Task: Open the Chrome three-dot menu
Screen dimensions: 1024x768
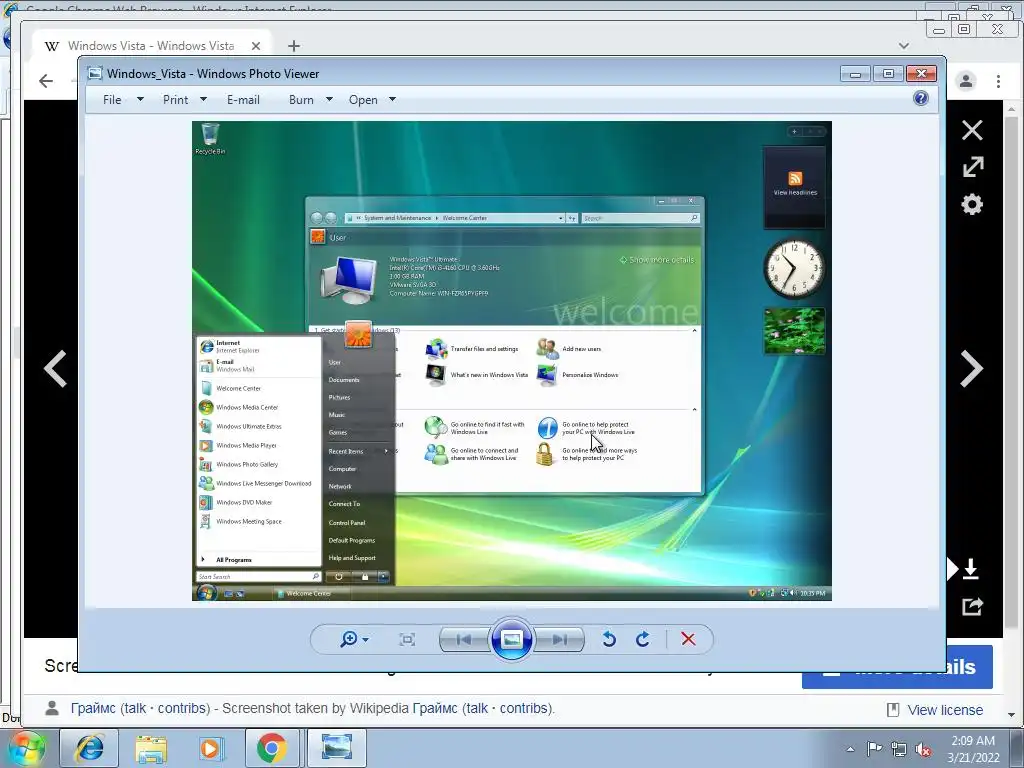Action: 999,81
